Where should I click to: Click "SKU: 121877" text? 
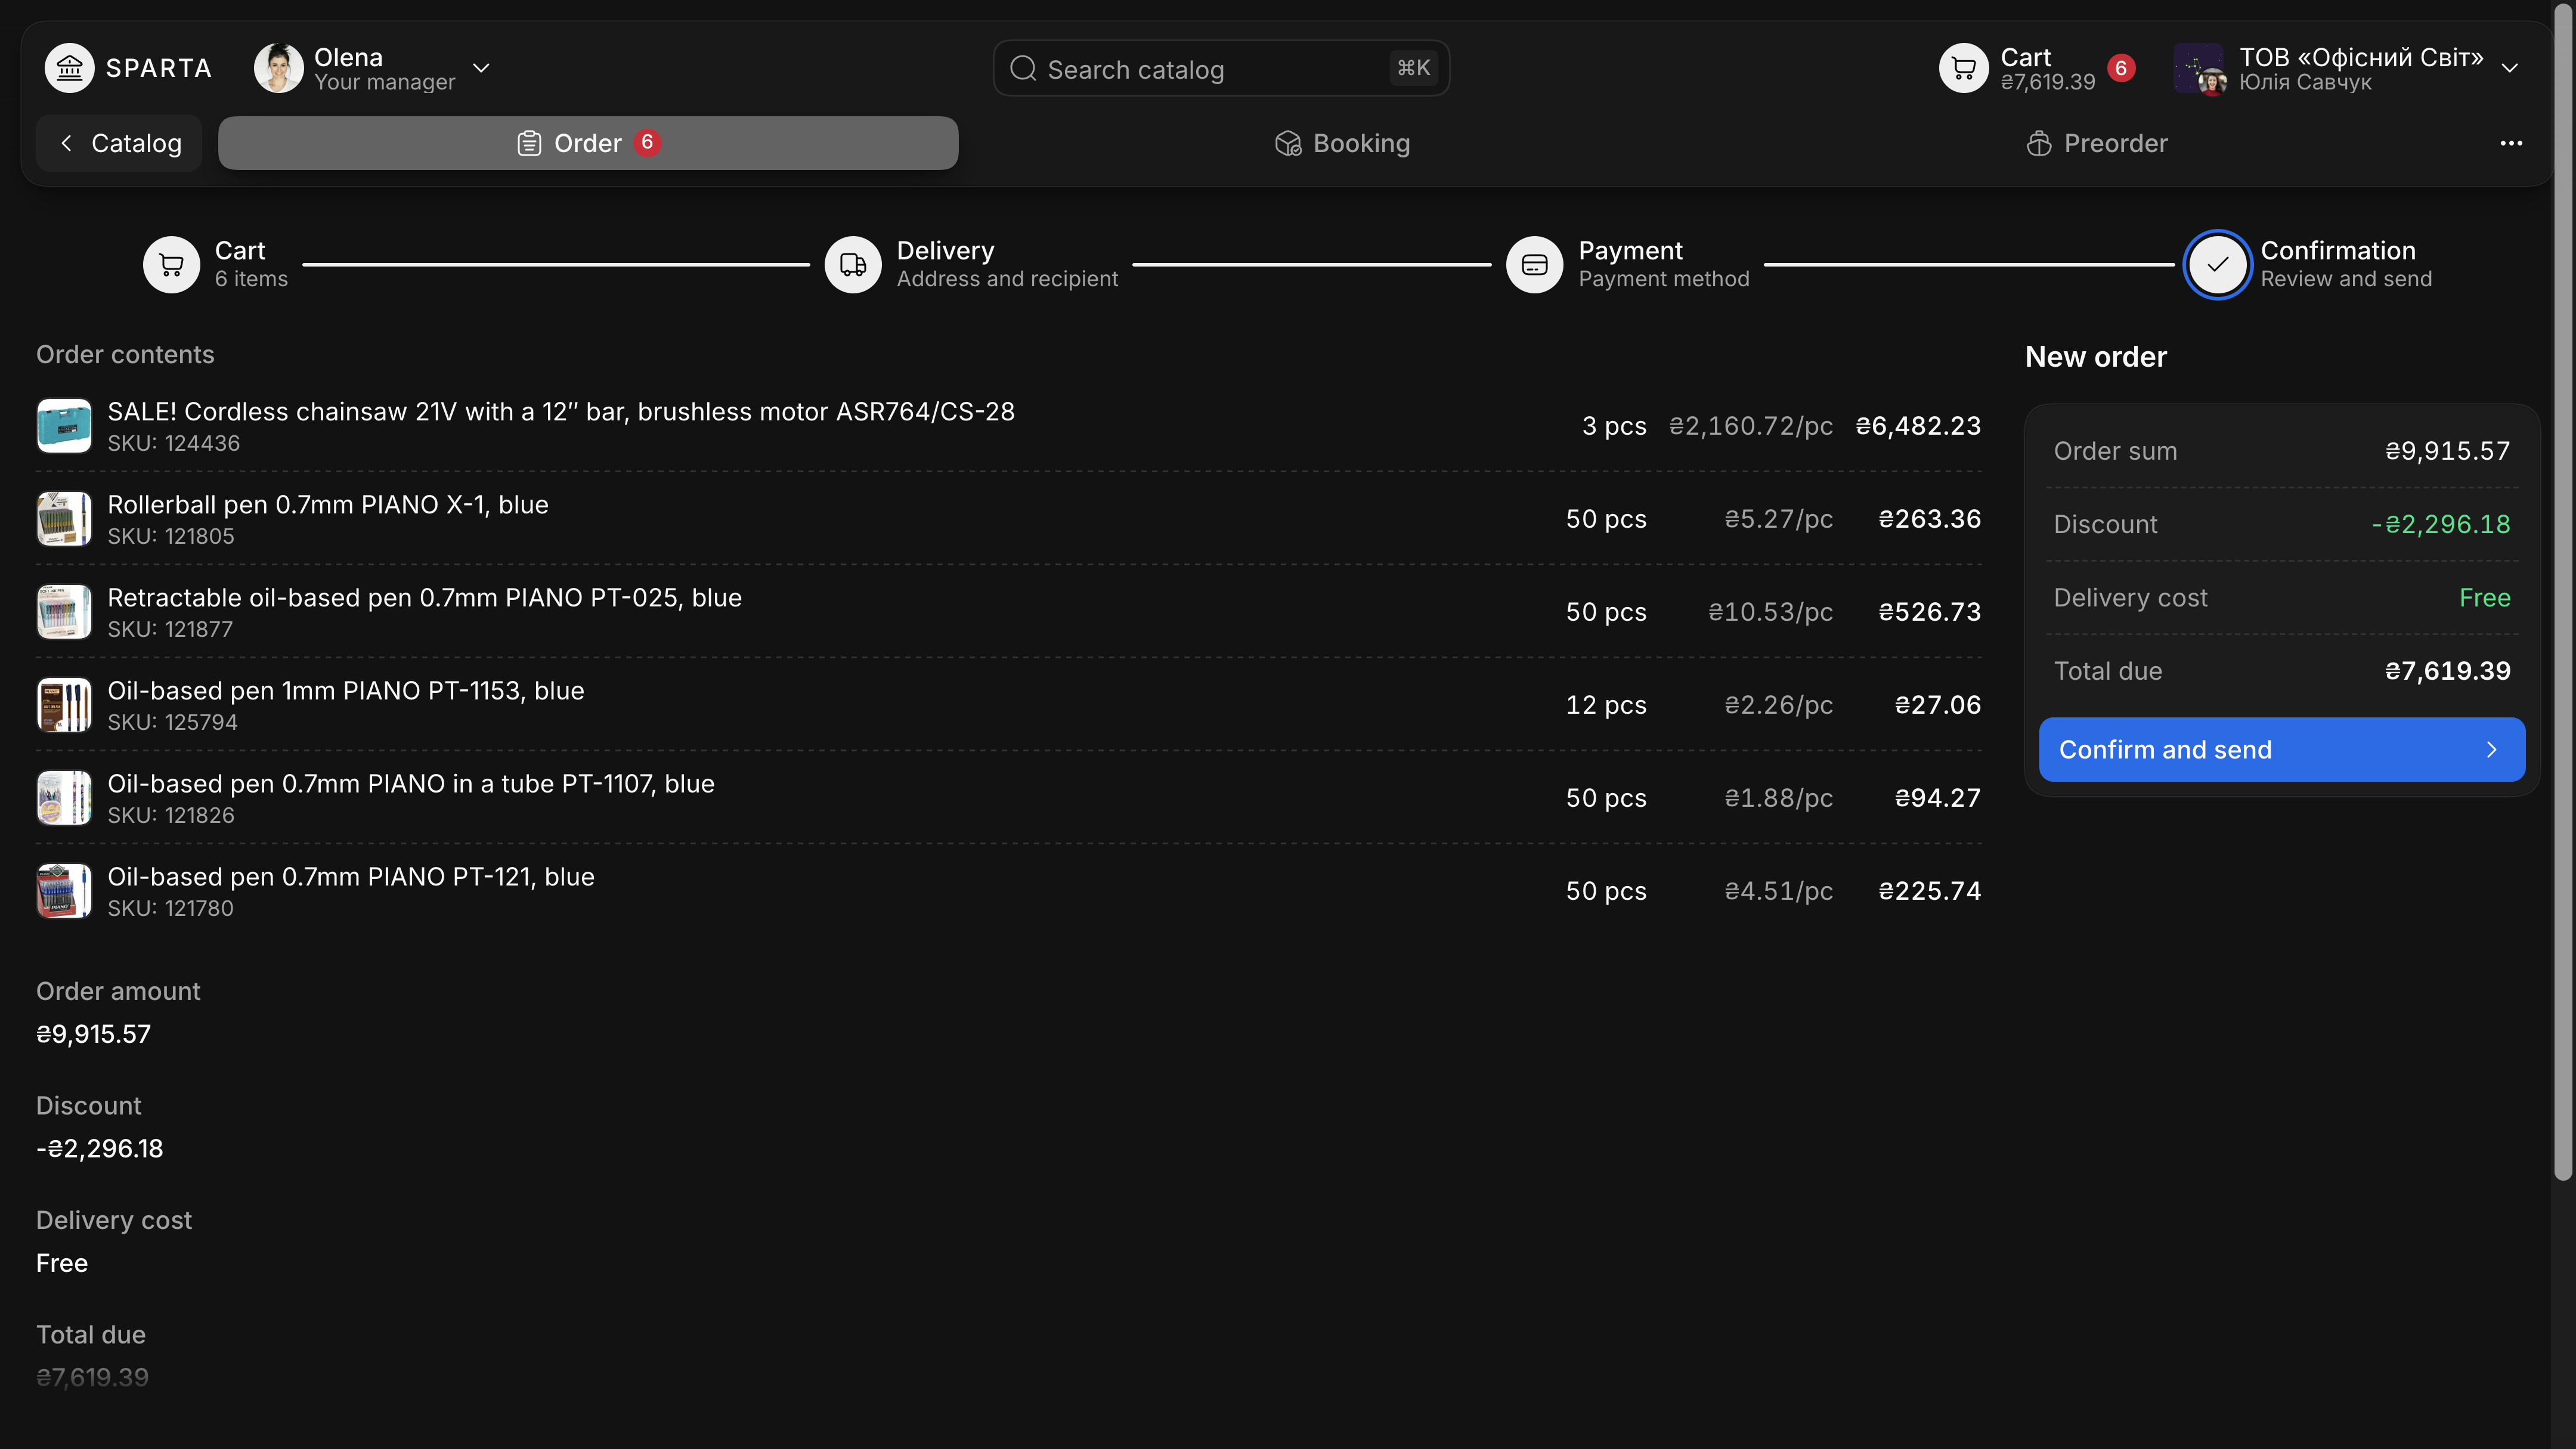tap(170, 629)
